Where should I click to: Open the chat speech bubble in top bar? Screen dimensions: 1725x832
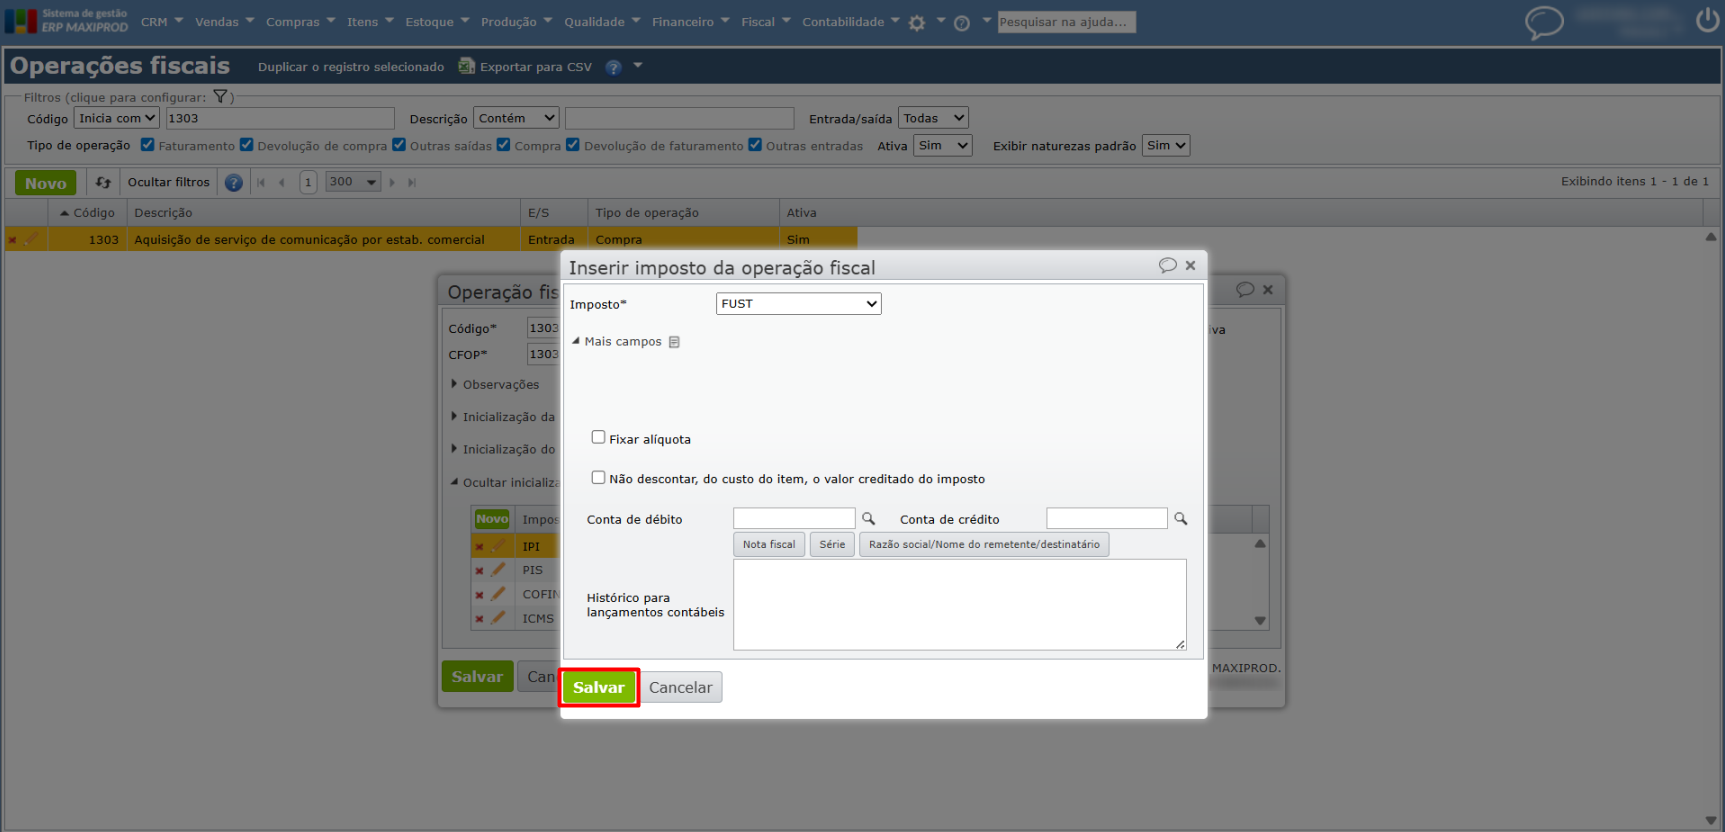[x=1544, y=22]
